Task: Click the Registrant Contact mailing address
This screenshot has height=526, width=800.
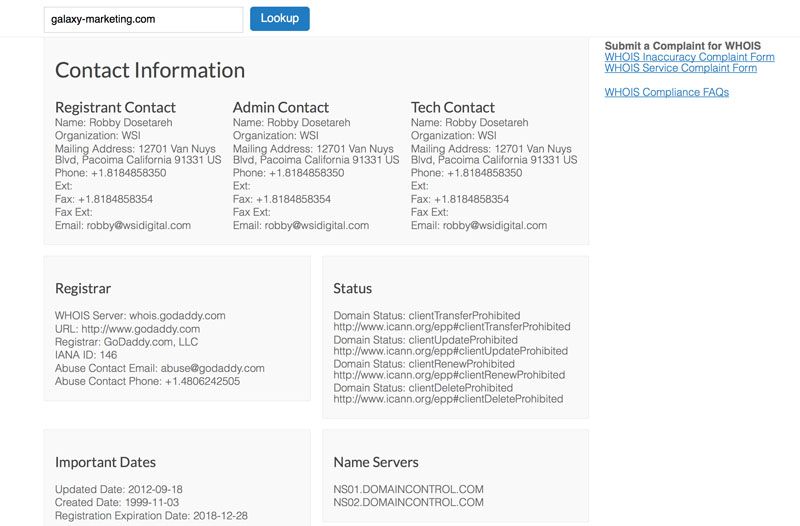Action: (x=138, y=154)
